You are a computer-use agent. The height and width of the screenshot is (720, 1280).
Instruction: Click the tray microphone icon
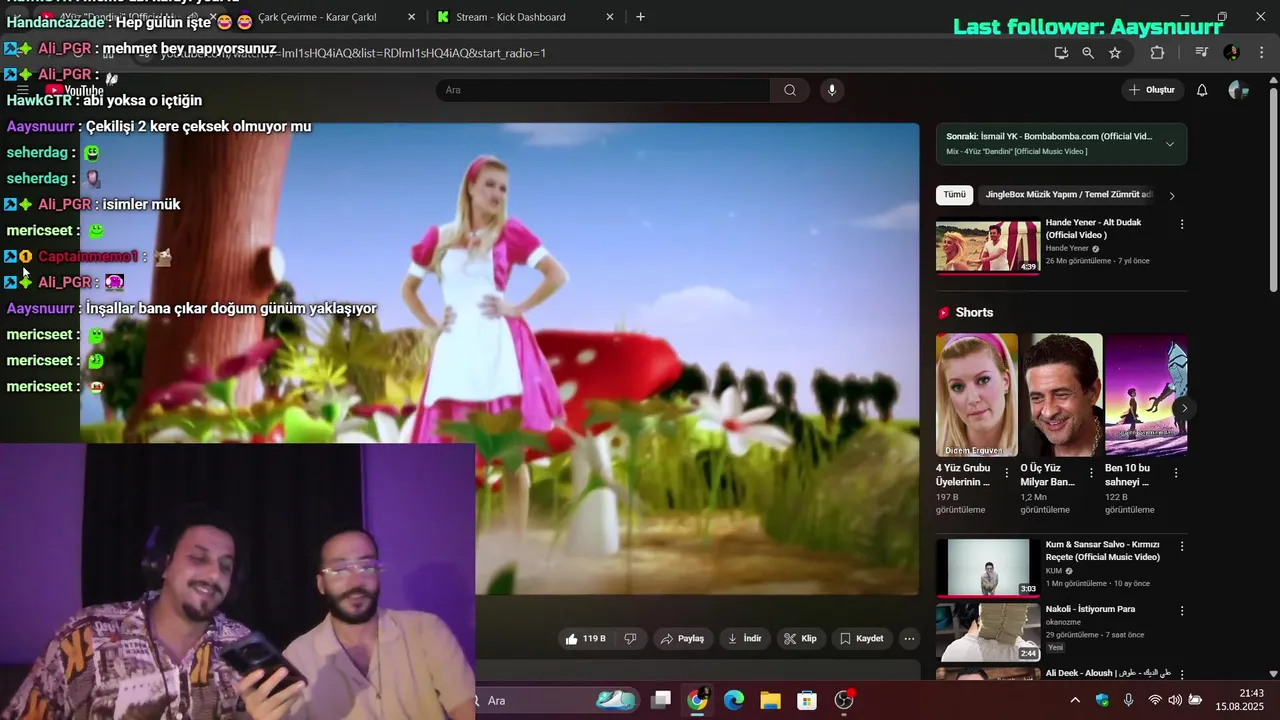(1128, 700)
